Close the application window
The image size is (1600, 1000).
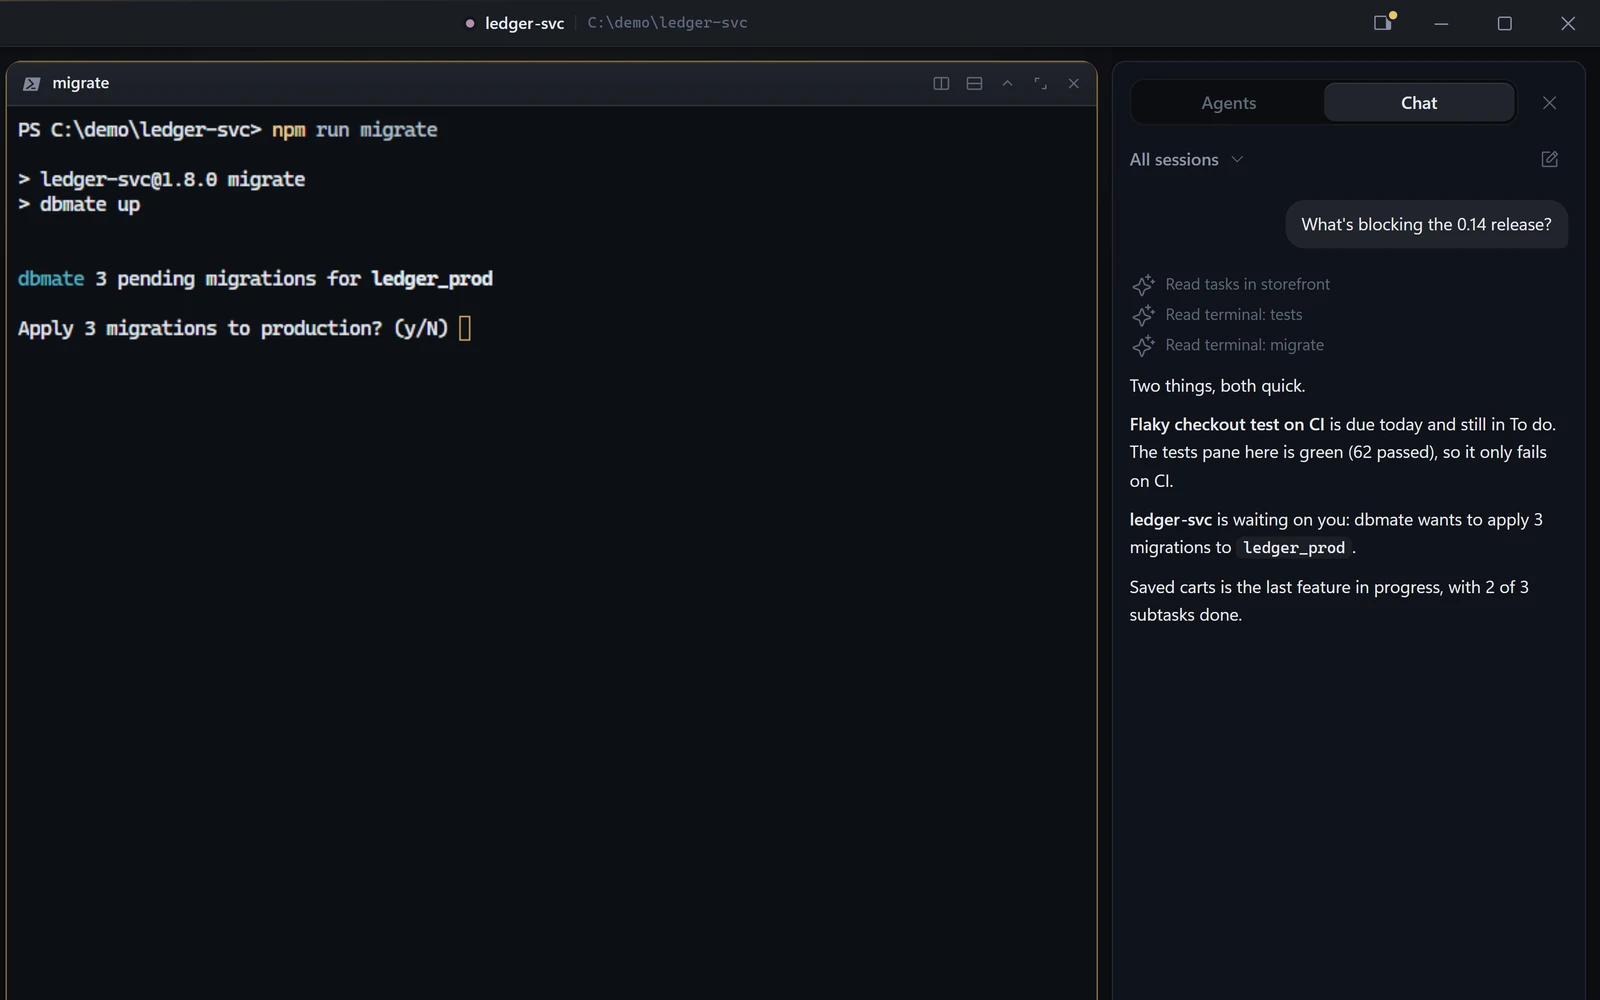(x=1568, y=23)
